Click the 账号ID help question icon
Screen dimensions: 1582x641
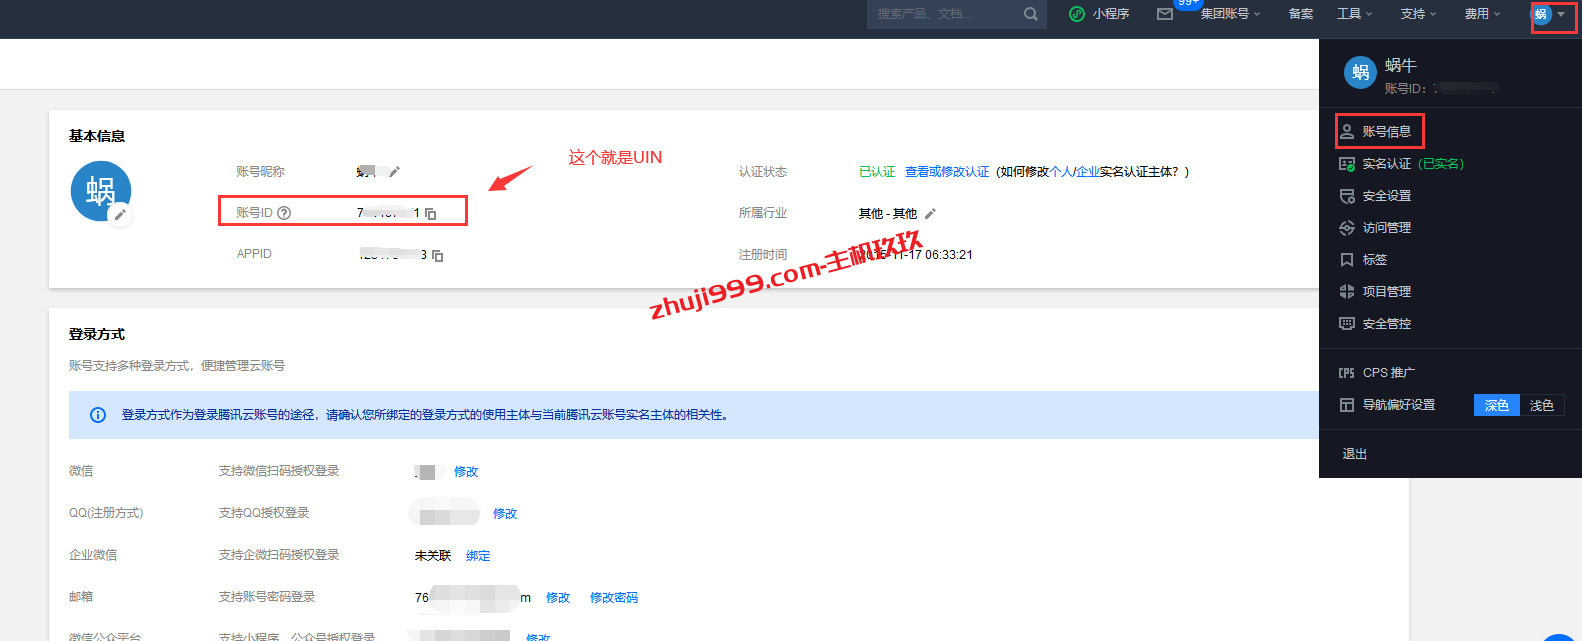(x=284, y=213)
